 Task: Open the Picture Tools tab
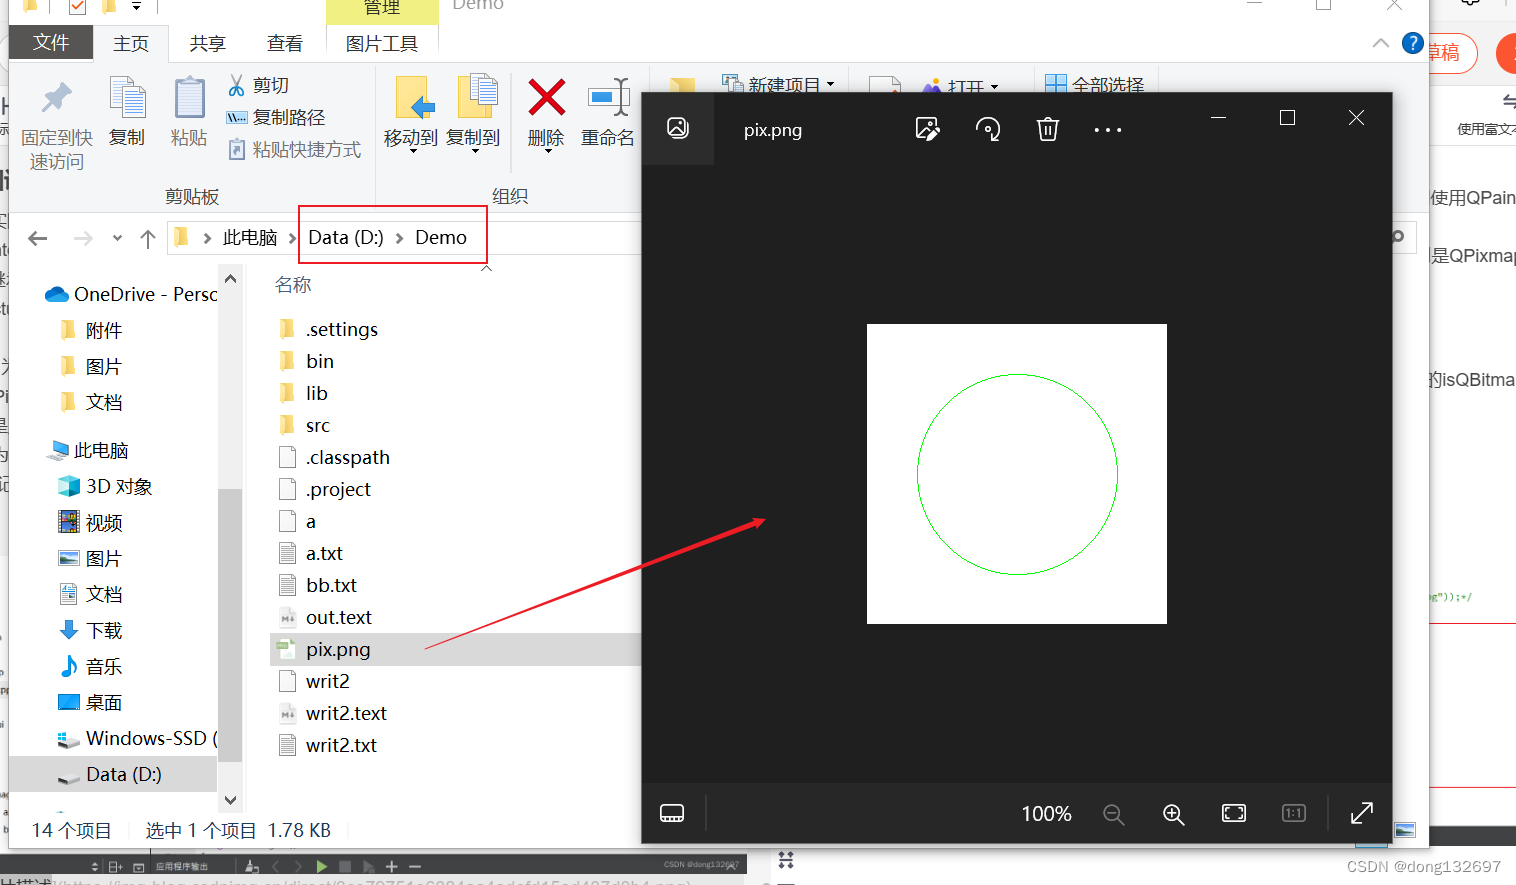pos(382,43)
